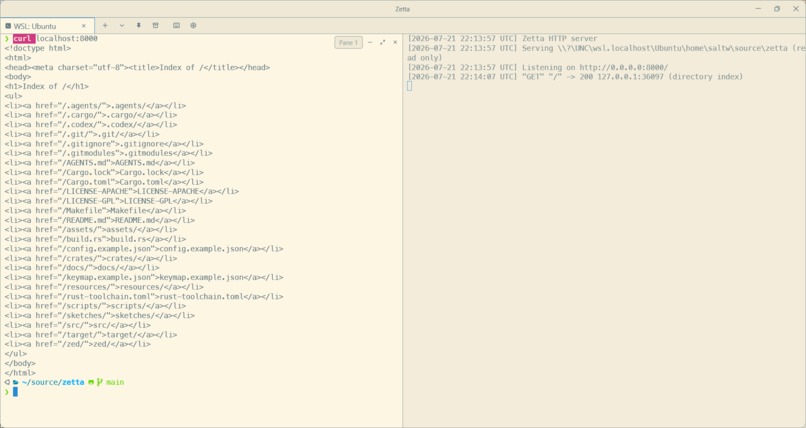Minimize Pane 1 with dash icon
The height and width of the screenshot is (428, 806).
pyautogui.click(x=370, y=42)
